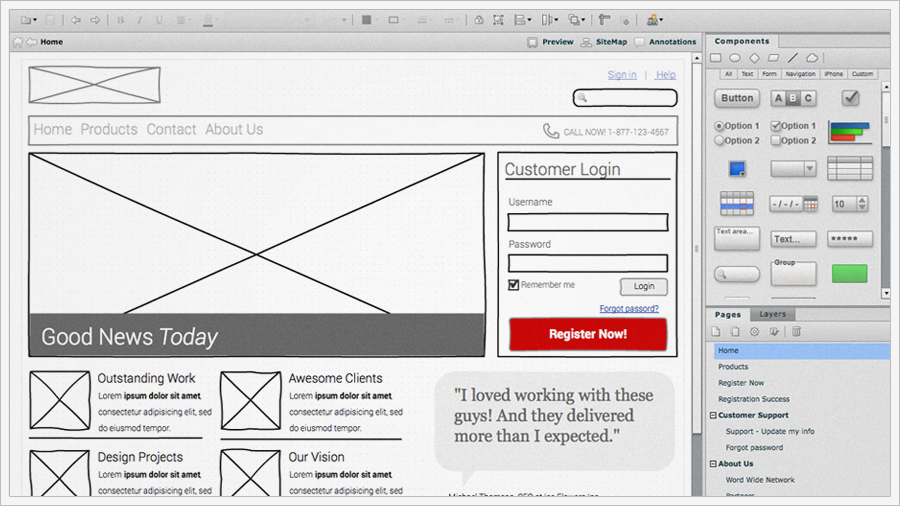Click the Undo arrow icon

pos(75,20)
